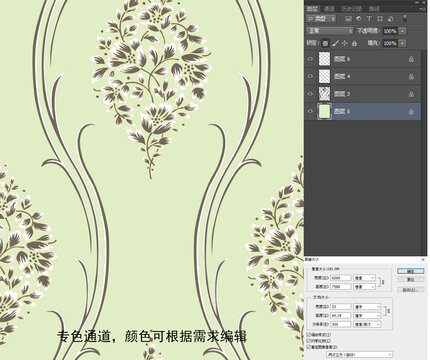
Task: Switch to the Paths tab
Action: coord(374,9)
